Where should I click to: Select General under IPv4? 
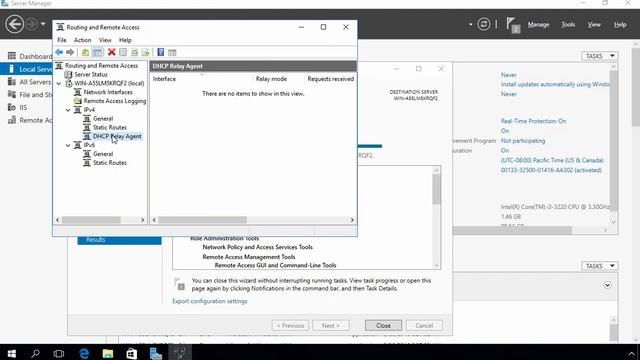103,119
